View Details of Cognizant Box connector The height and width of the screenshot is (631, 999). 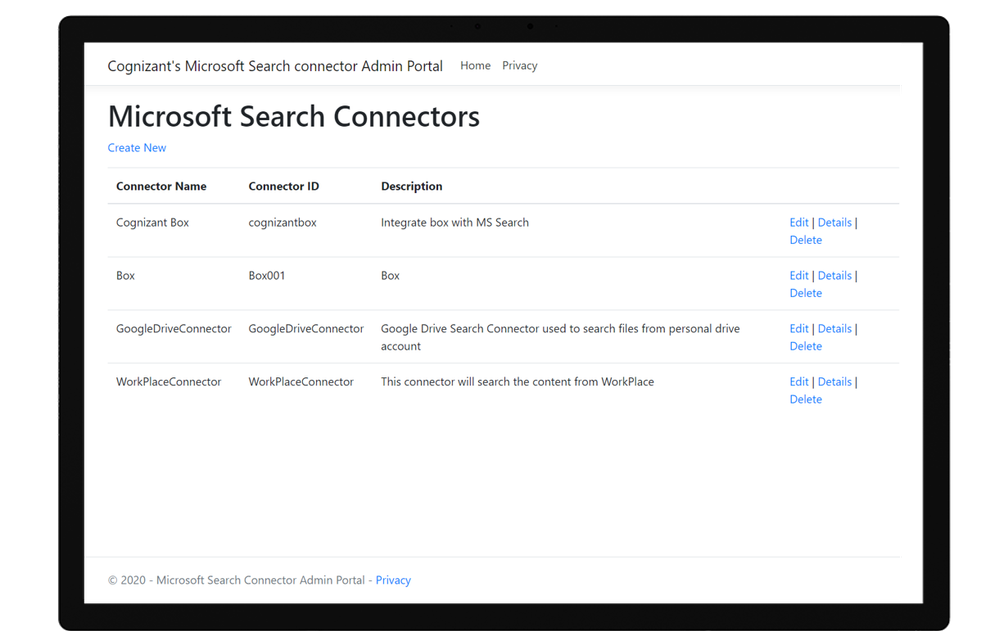click(835, 222)
